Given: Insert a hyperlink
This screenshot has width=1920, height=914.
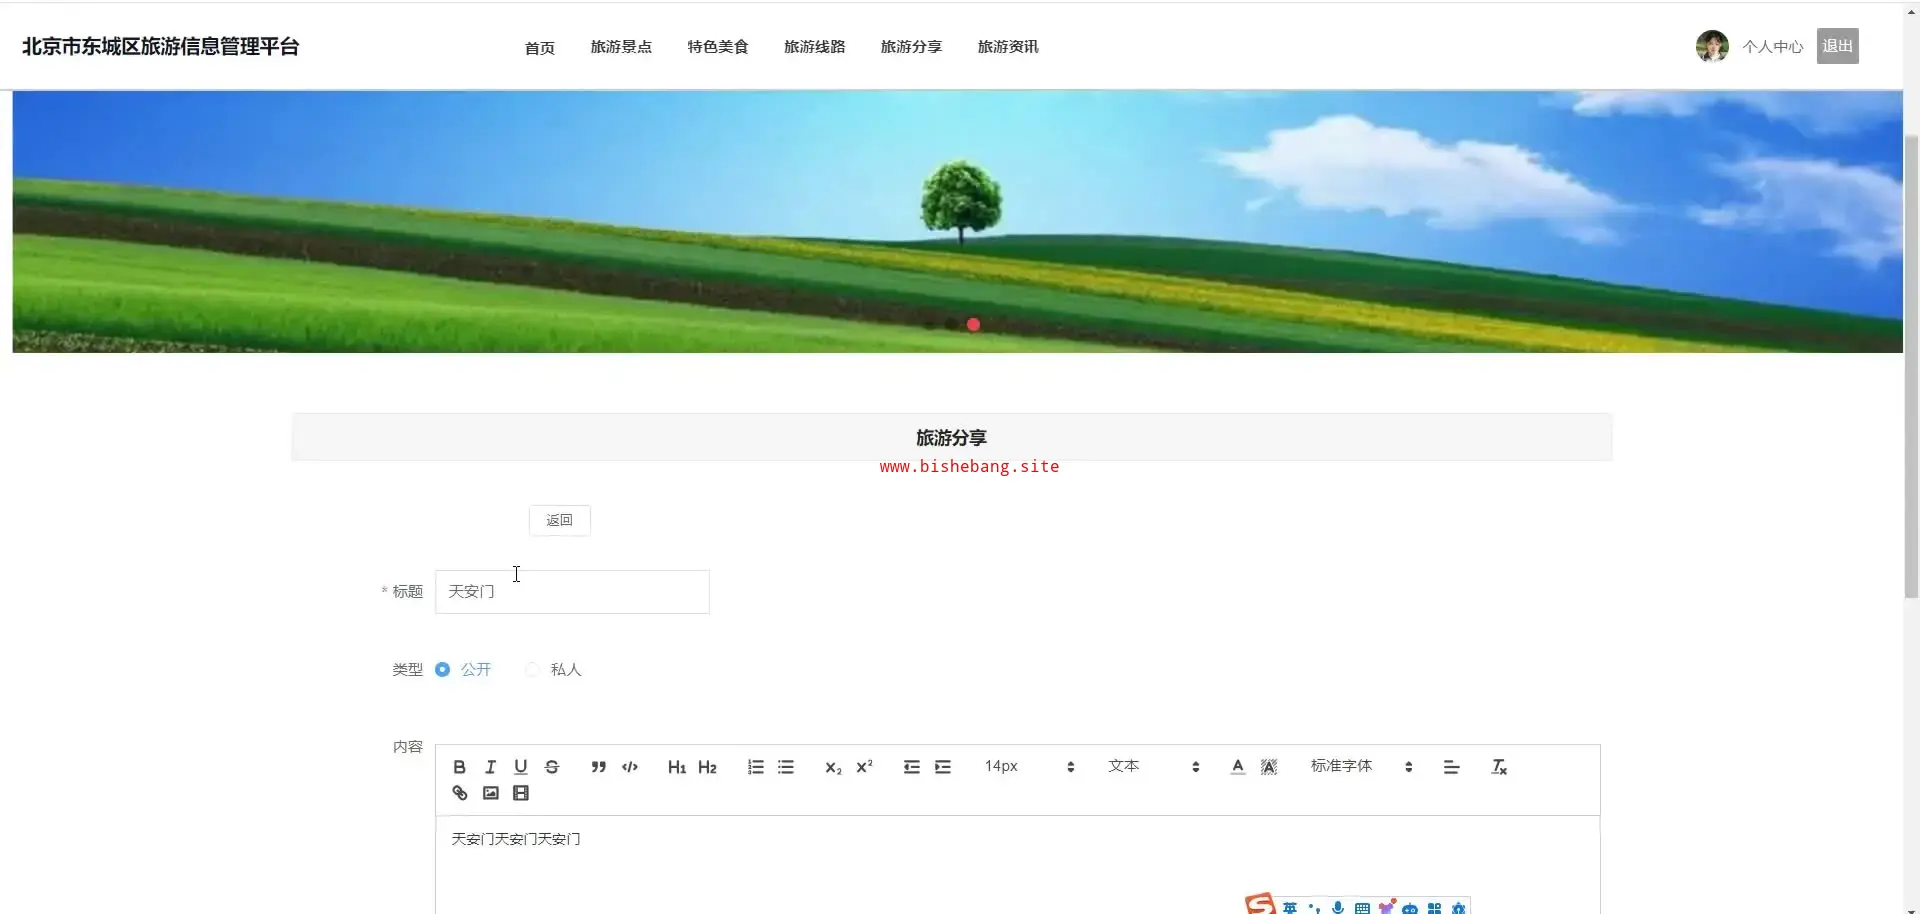Looking at the screenshot, I should pyautogui.click(x=459, y=793).
